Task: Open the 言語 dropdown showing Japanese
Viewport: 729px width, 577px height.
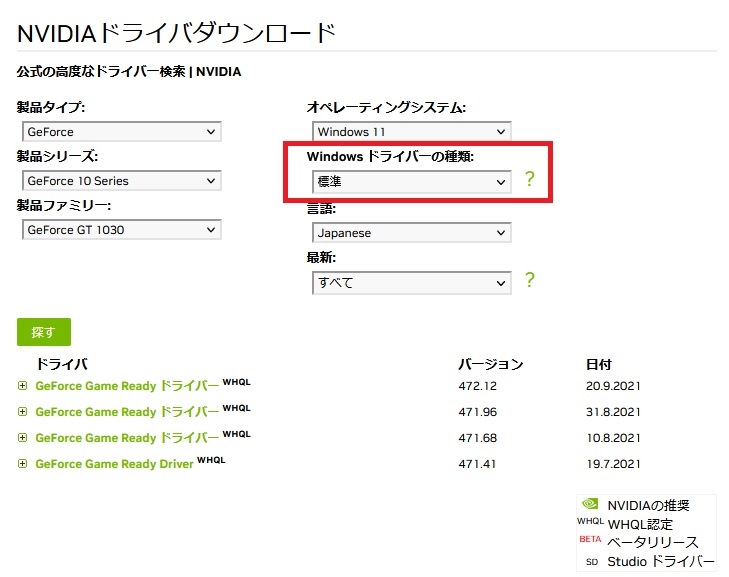Action: click(411, 233)
